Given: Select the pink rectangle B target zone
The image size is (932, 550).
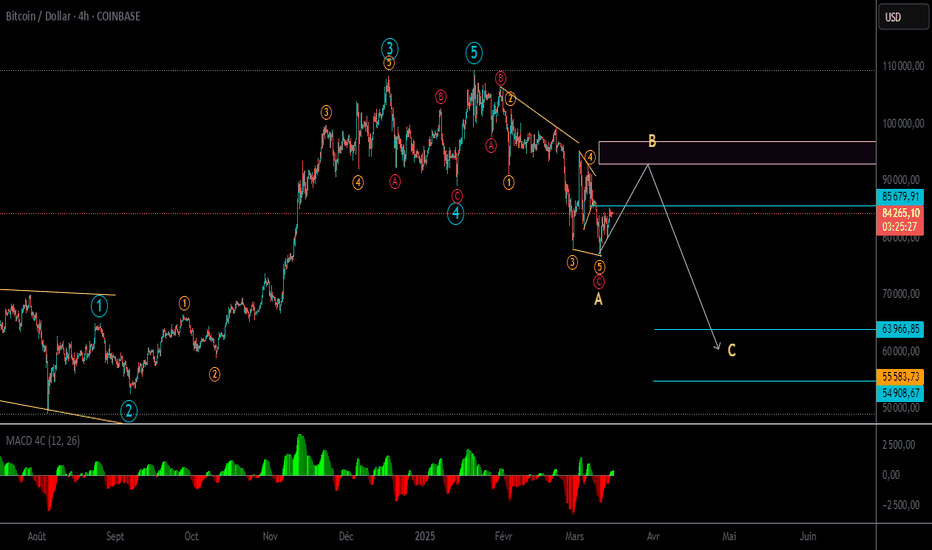Looking at the screenshot, I should point(737,153).
